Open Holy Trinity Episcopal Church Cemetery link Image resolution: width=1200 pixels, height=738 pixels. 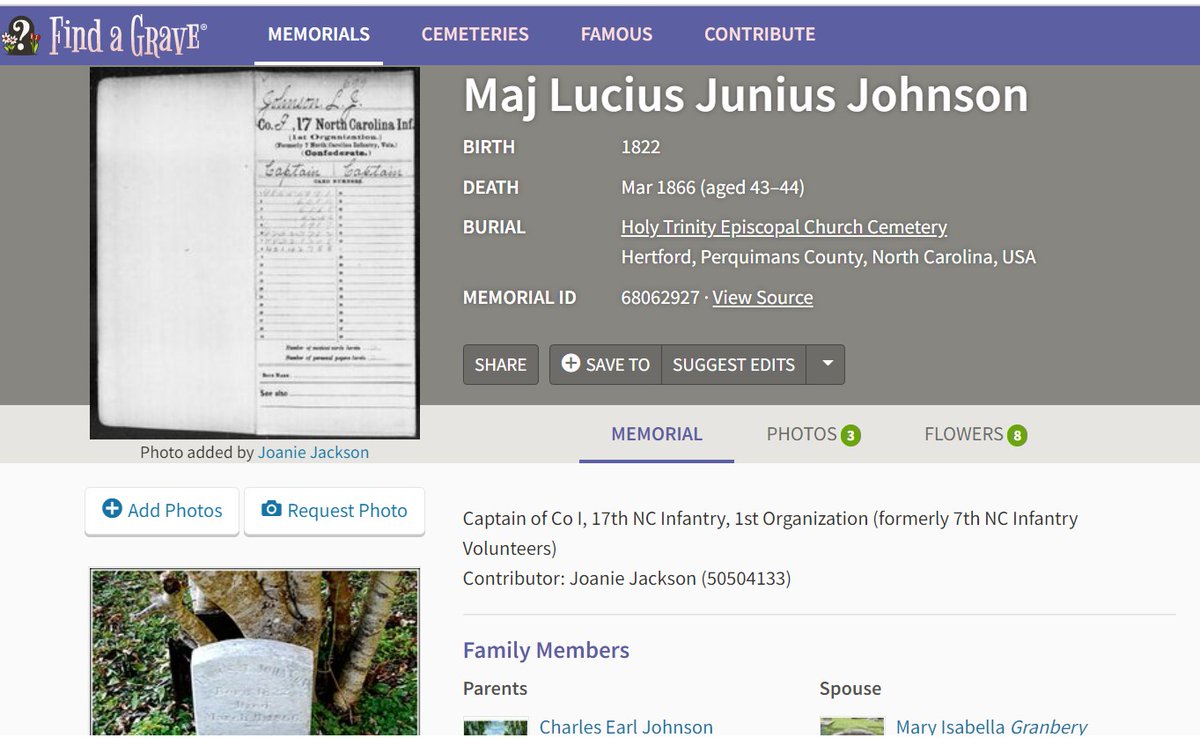(x=784, y=227)
